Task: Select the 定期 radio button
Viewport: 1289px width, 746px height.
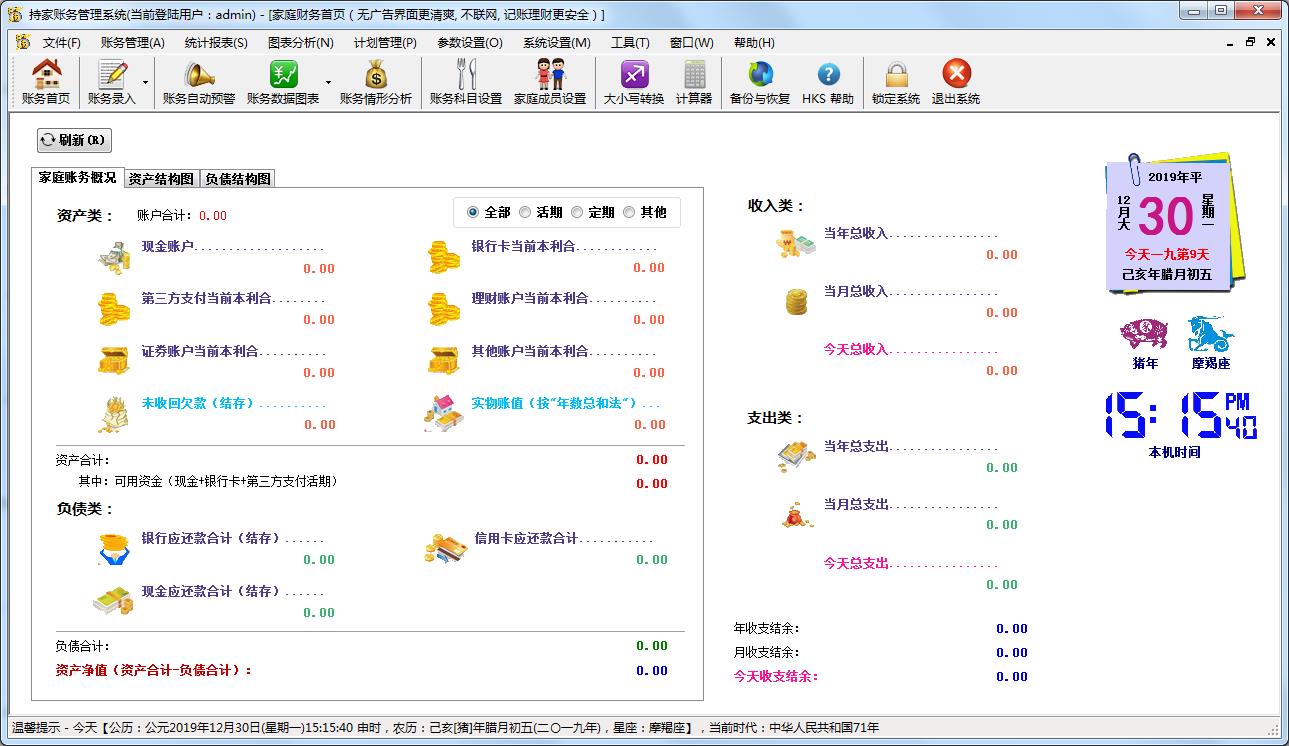Action: (575, 212)
